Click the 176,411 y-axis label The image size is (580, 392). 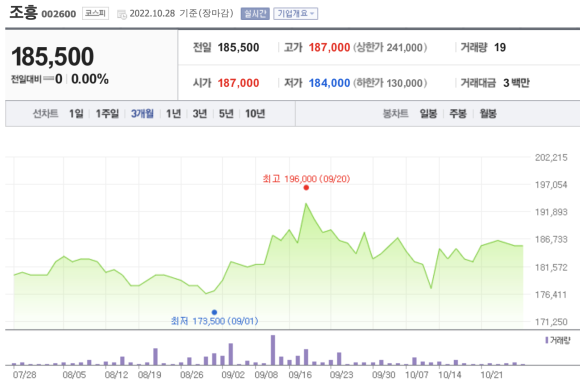(x=551, y=295)
